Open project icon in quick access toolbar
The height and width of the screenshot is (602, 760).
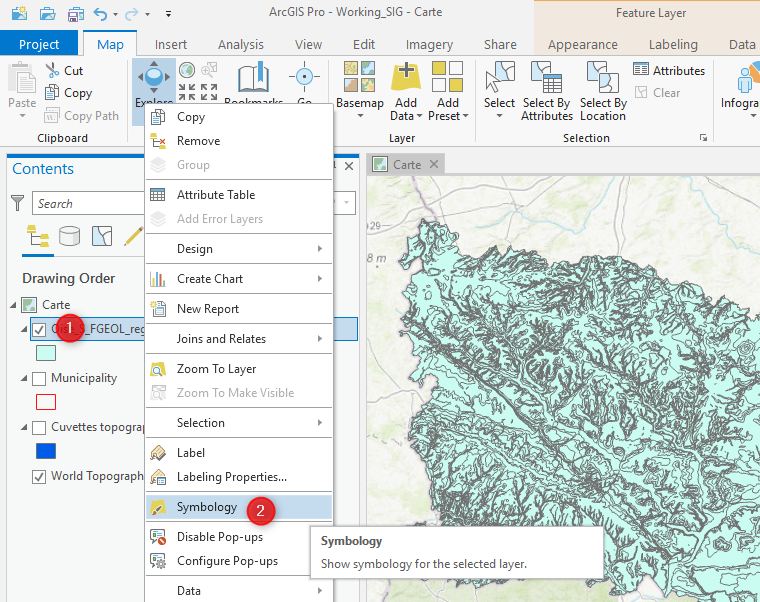(48, 14)
